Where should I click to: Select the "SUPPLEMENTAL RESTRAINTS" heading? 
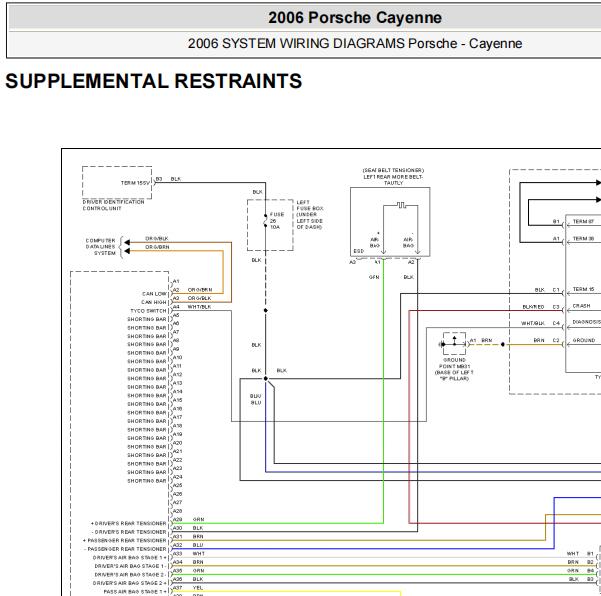point(154,81)
